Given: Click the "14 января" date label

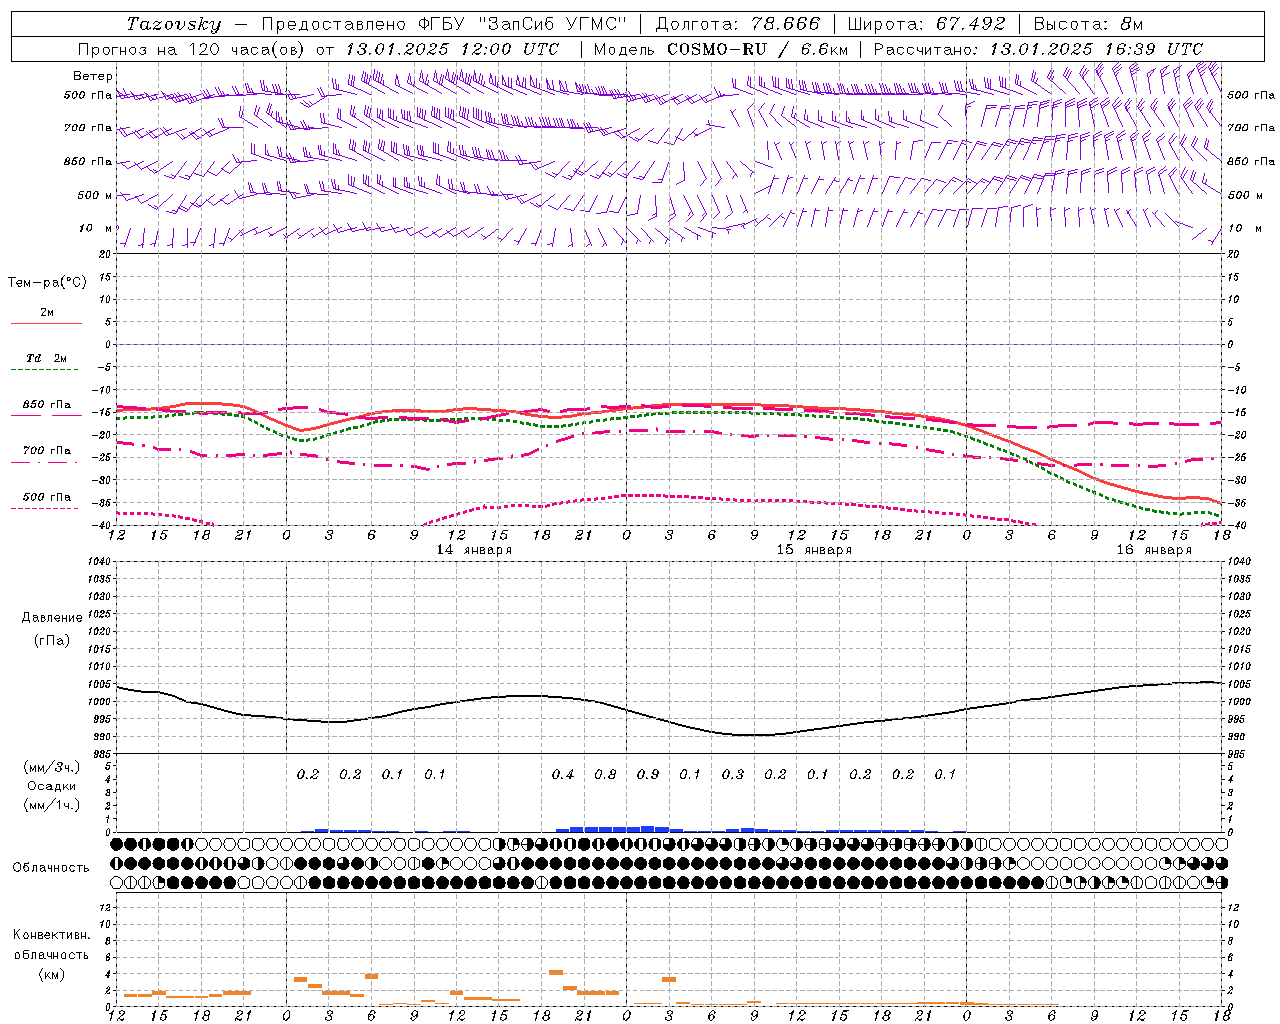Looking at the screenshot, I should [x=474, y=550].
